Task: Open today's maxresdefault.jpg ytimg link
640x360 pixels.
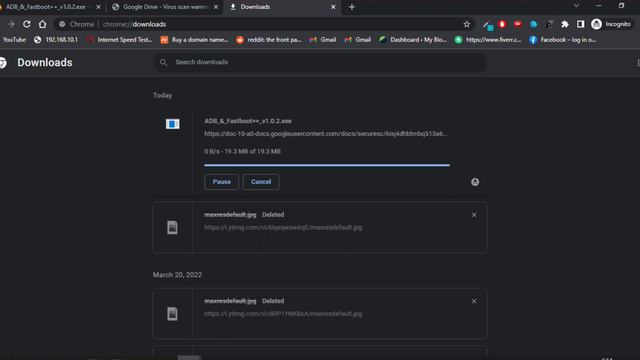Action: [283, 227]
